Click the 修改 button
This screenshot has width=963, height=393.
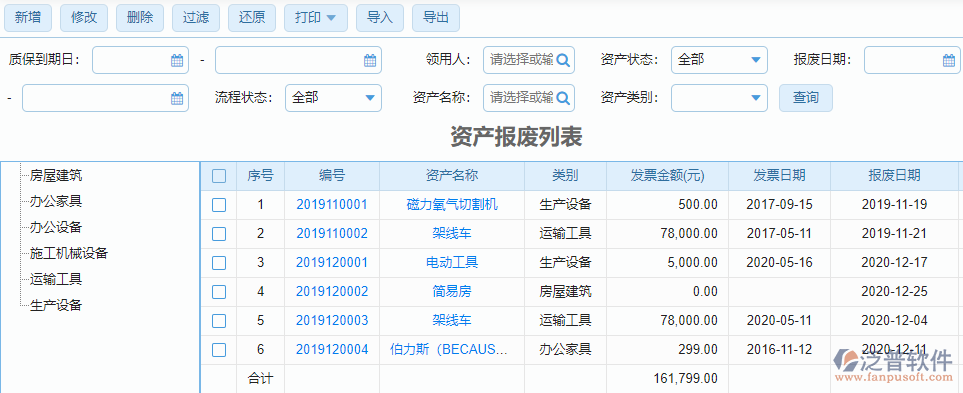(84, 18)
